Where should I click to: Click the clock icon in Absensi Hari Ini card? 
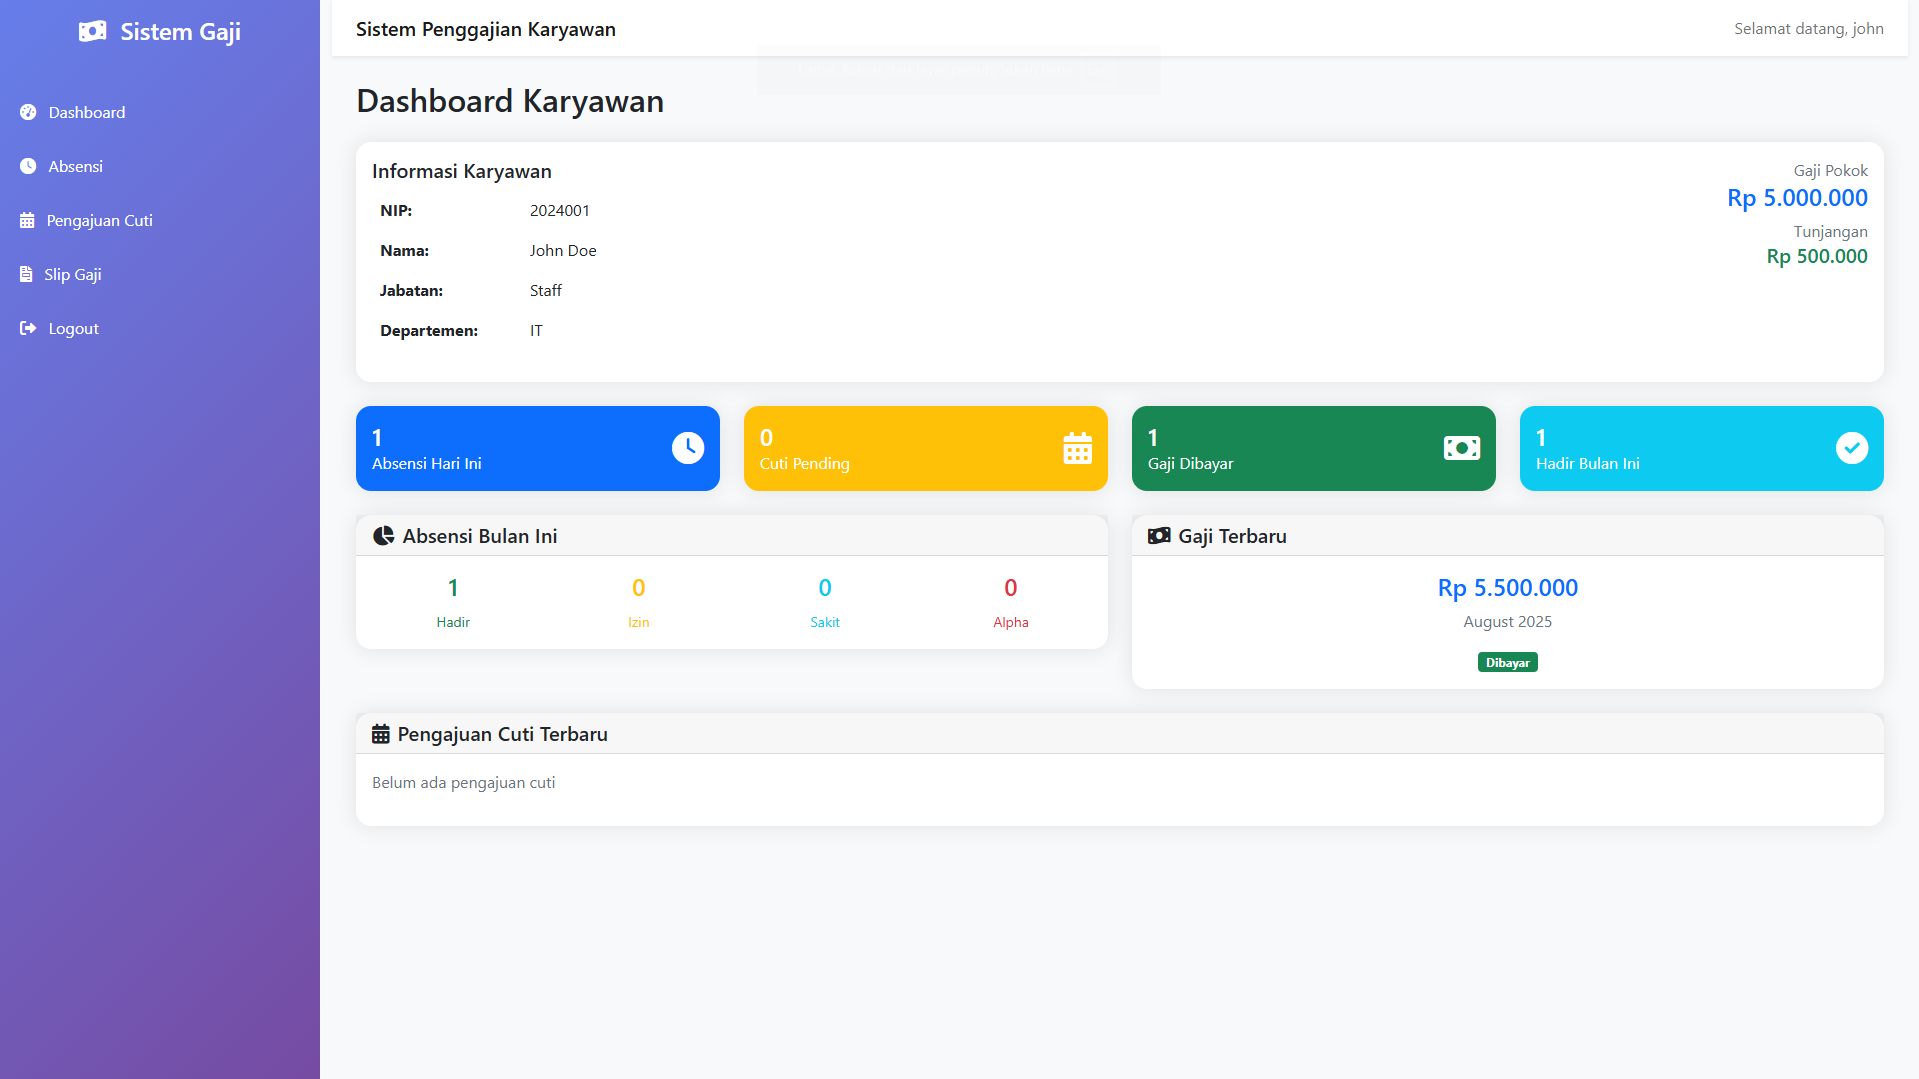(688, 448)
